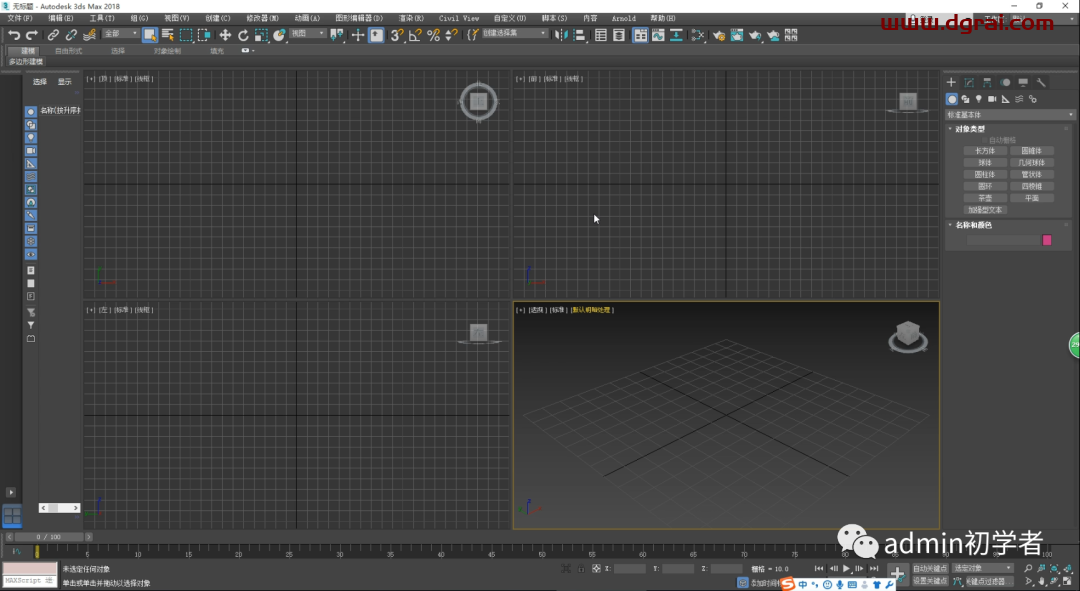The height and width of the screenshot is (591, 1080).
Task: Activate the Select and Scale tool
Action: tap(261, 34)
